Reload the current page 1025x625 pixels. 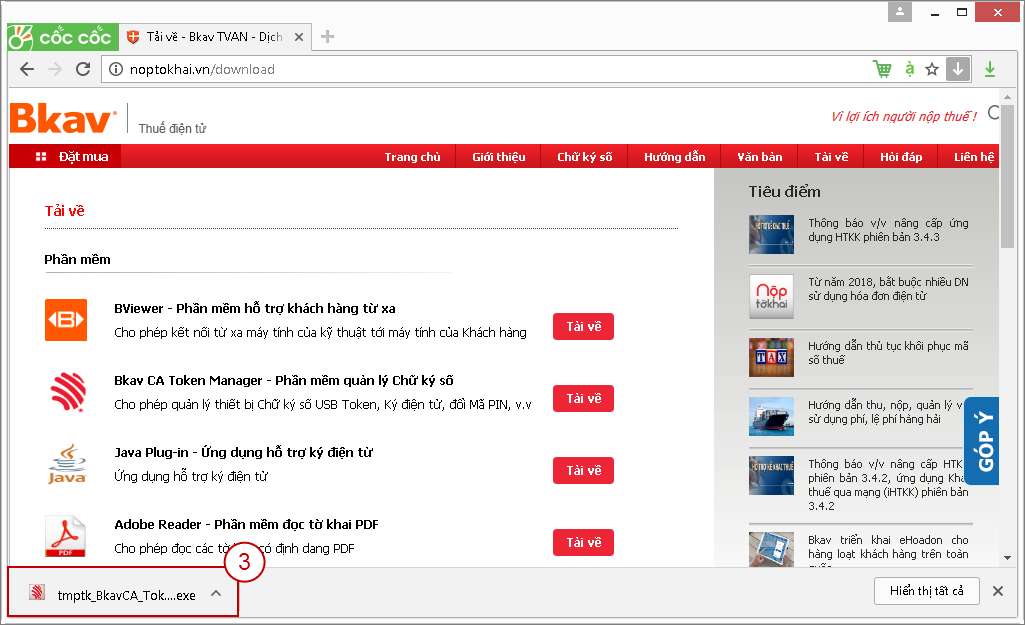click(x=83, y=69)
